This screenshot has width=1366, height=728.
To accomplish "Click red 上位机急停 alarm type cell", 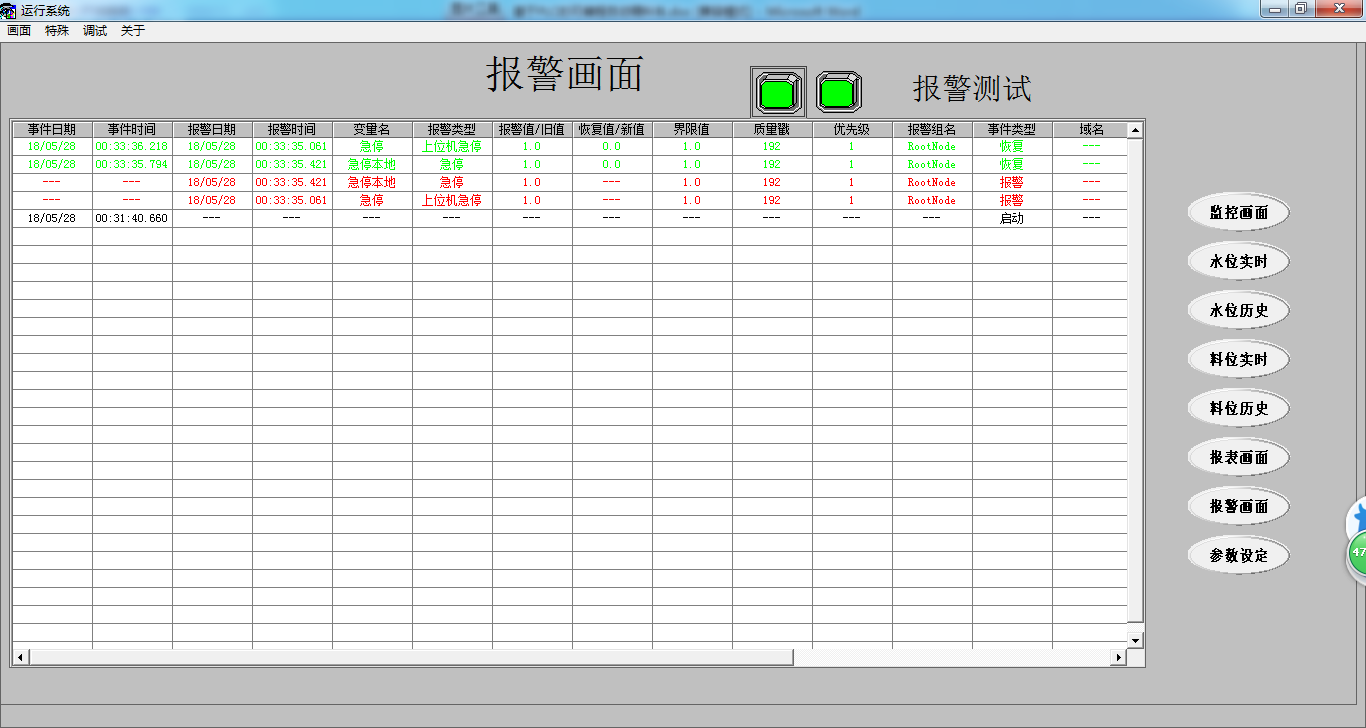I will coord(452,200).
